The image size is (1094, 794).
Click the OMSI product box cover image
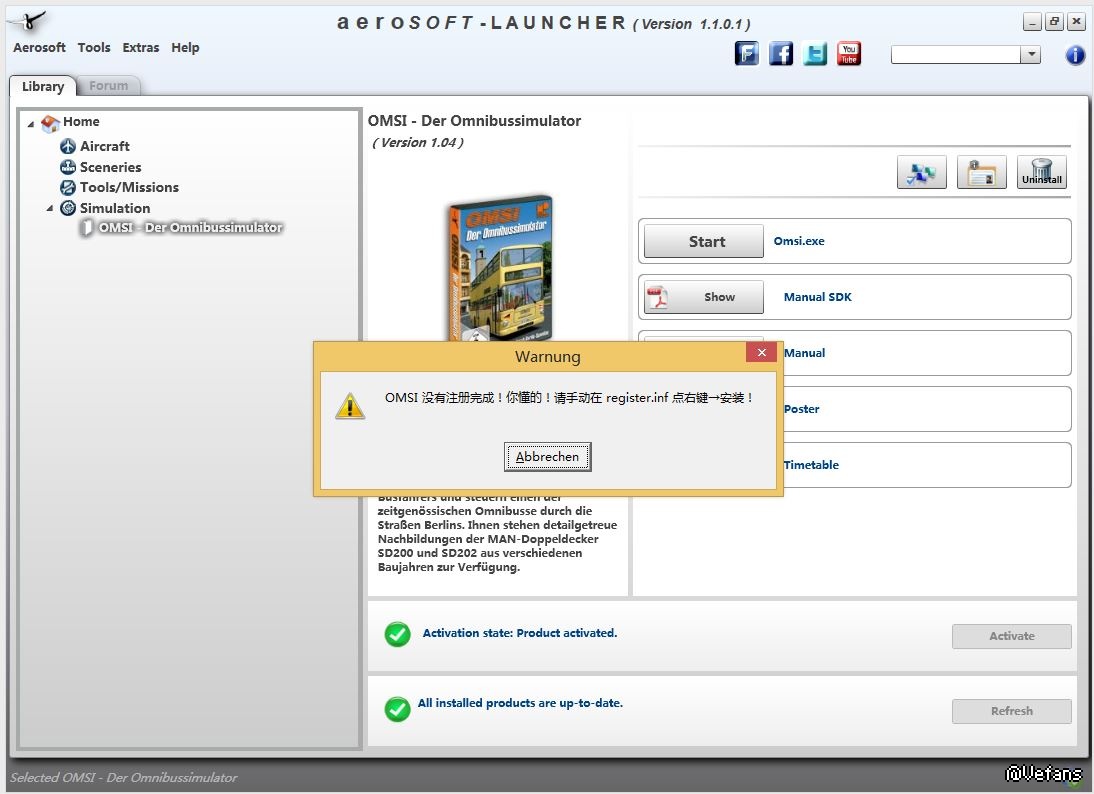[x=500, y=268]
